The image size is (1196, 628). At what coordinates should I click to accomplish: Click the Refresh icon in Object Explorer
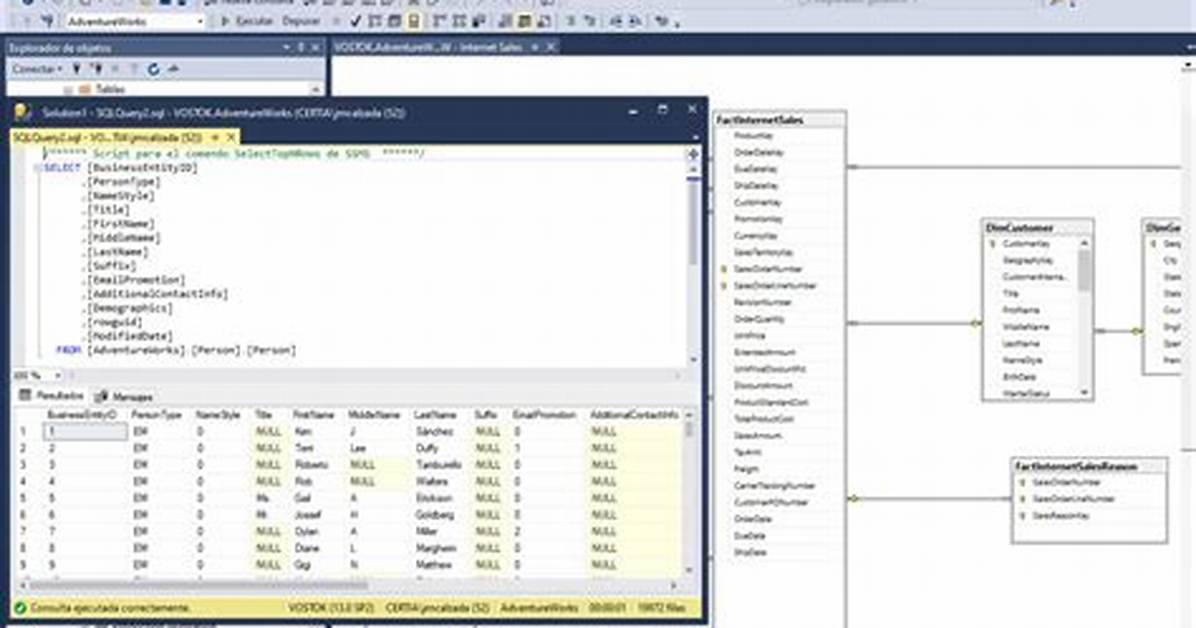coord(153,69)
